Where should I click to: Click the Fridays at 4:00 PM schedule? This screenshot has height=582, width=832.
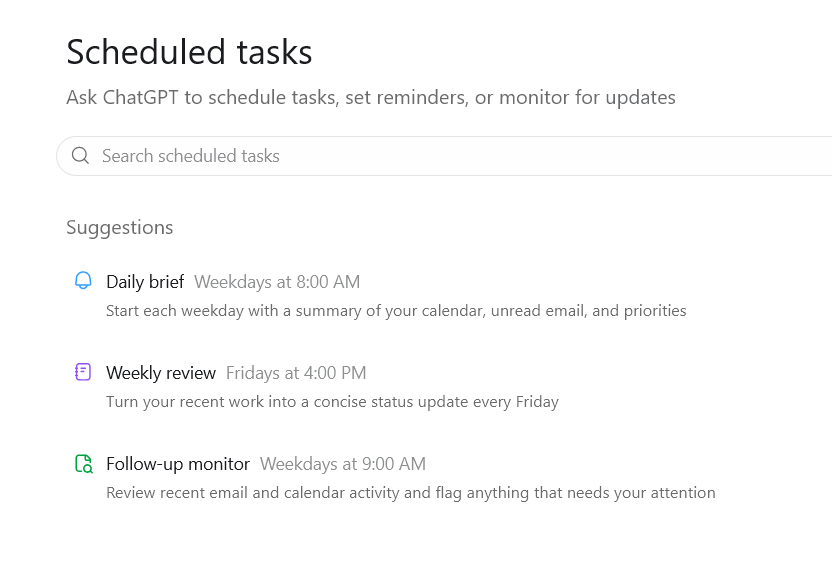(296, 373)
